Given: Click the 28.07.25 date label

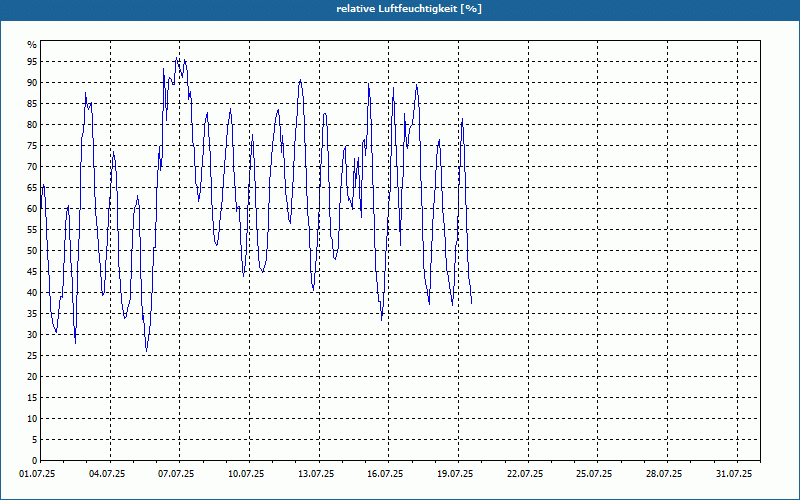Looking at the screenshot, I should point(664,474).
